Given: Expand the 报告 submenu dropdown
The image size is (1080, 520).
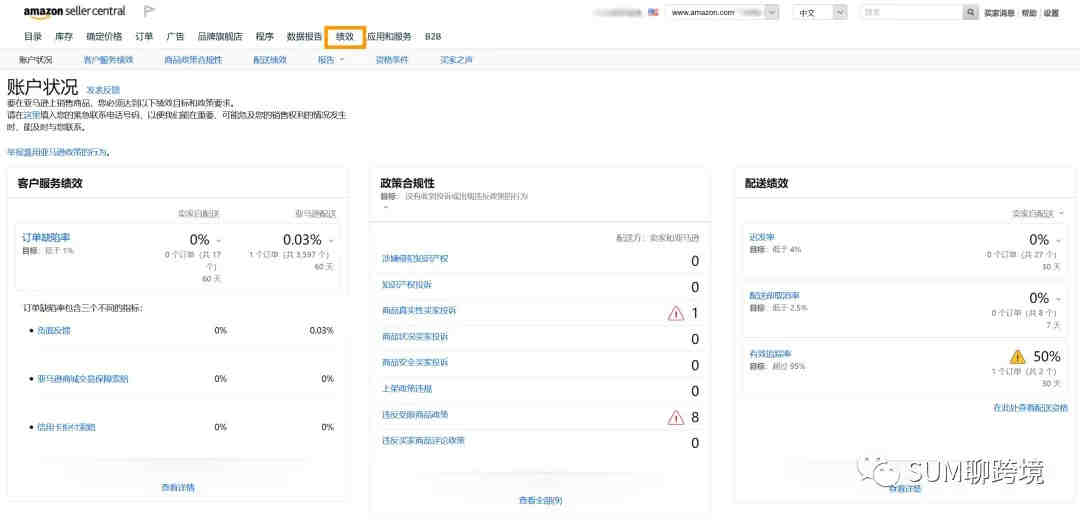Looking at the screenshot, I should coord(331,60).
